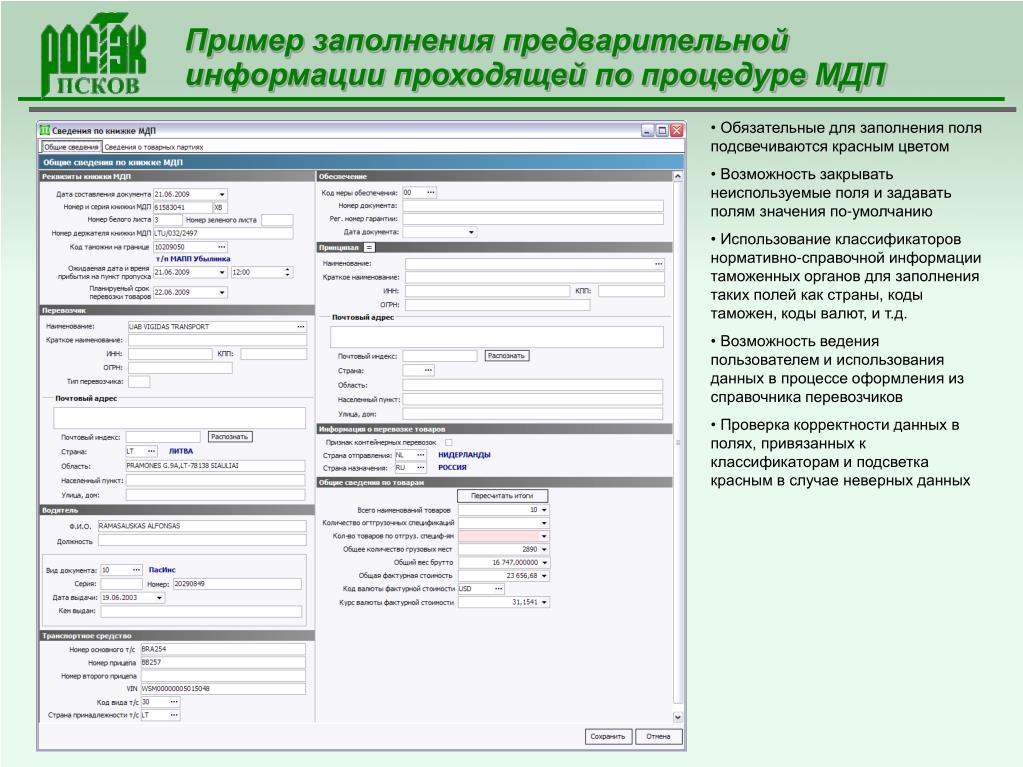Click the Номер белого листа field
The height and width of the screenshot is (767, 1023).
coord(167,220)
